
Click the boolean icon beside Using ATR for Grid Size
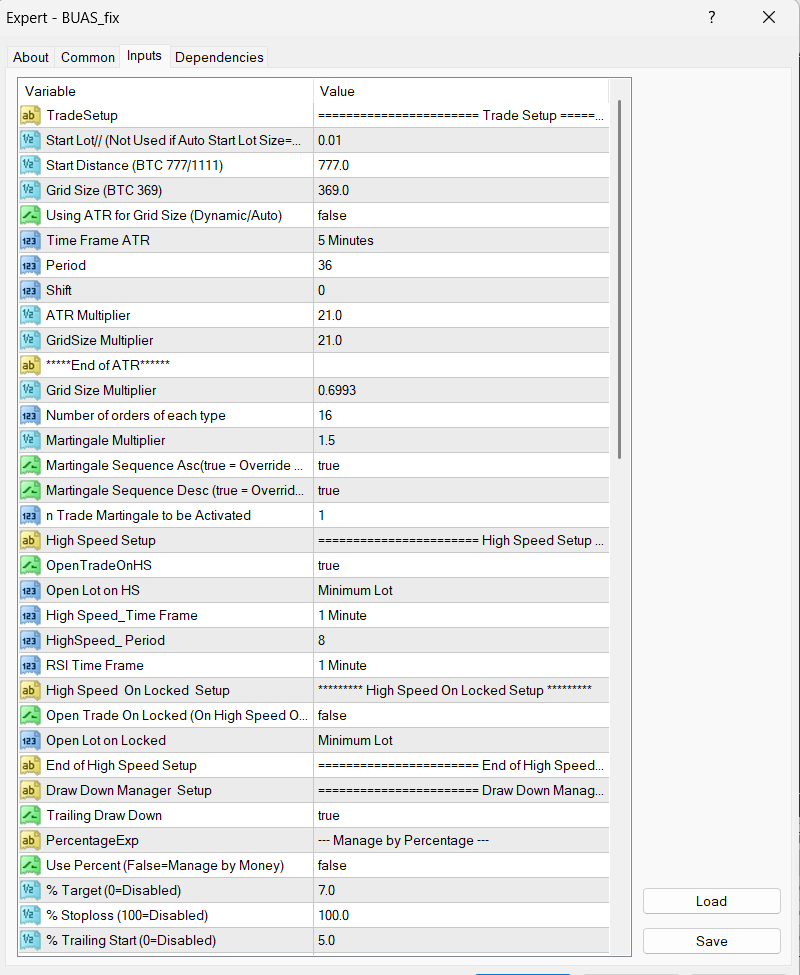click(30, 215)
